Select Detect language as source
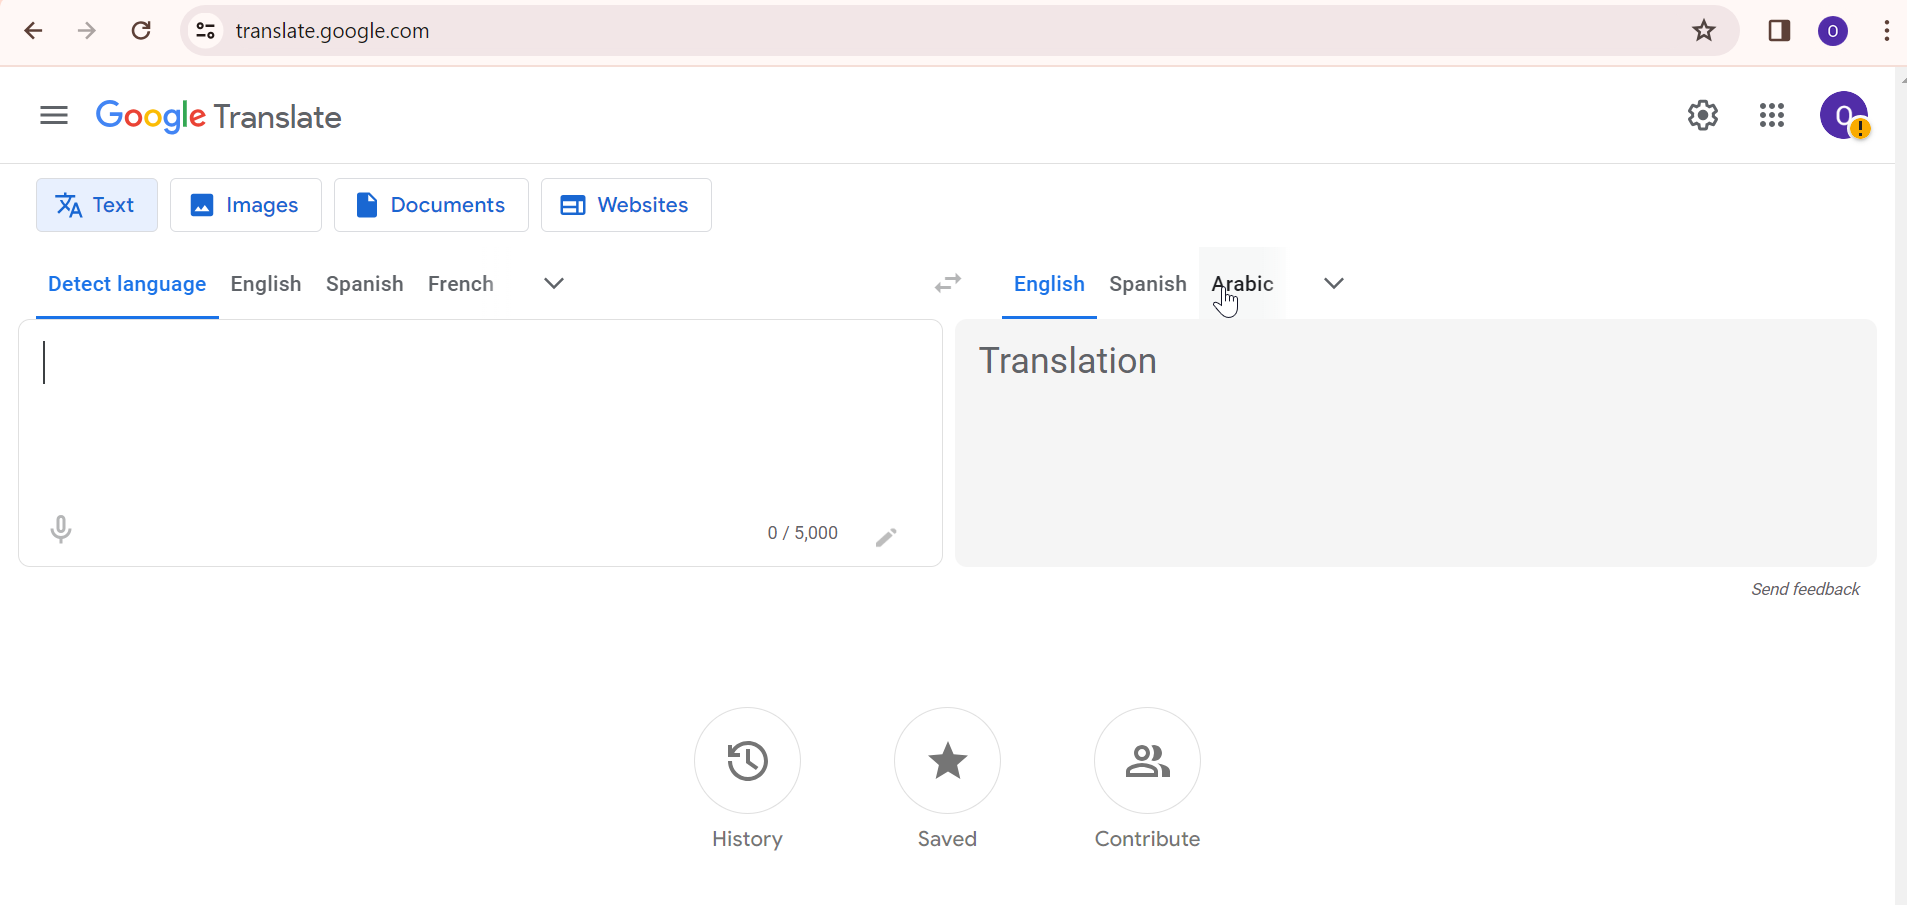Screen dimensions: 1907x905 click(x=127, y=284)
